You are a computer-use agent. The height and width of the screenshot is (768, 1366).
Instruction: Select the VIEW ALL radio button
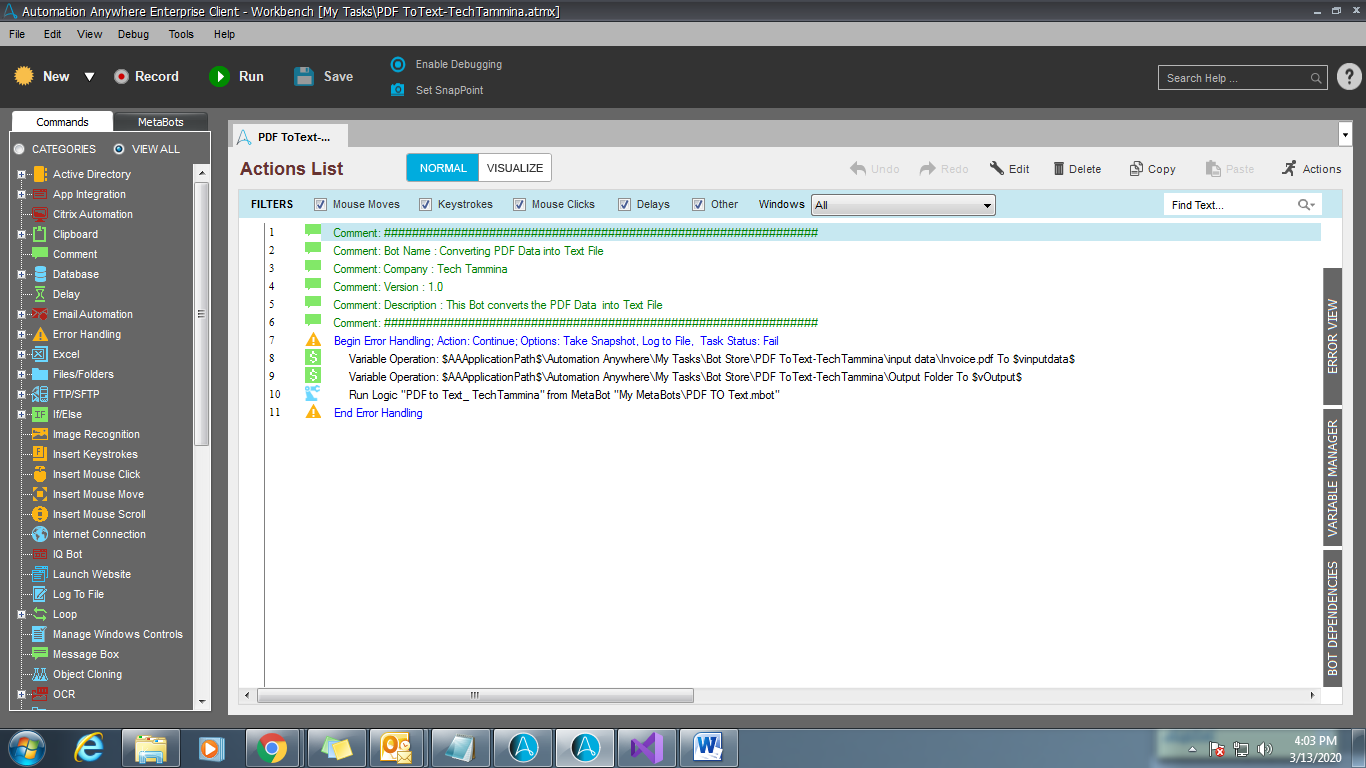(x=119, y=149)
